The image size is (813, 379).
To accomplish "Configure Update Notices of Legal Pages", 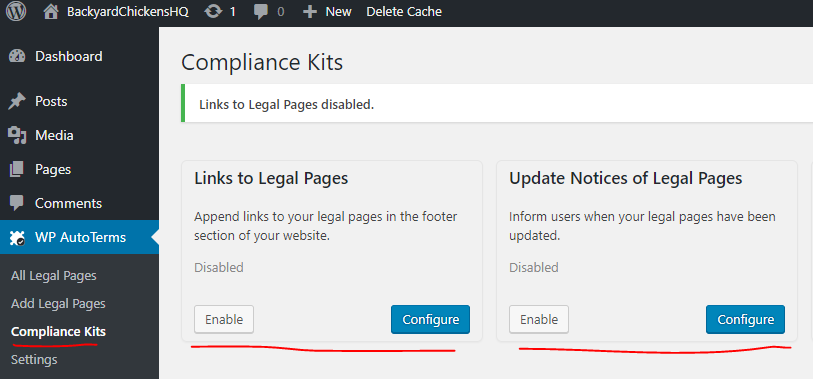I will point(745,319).
